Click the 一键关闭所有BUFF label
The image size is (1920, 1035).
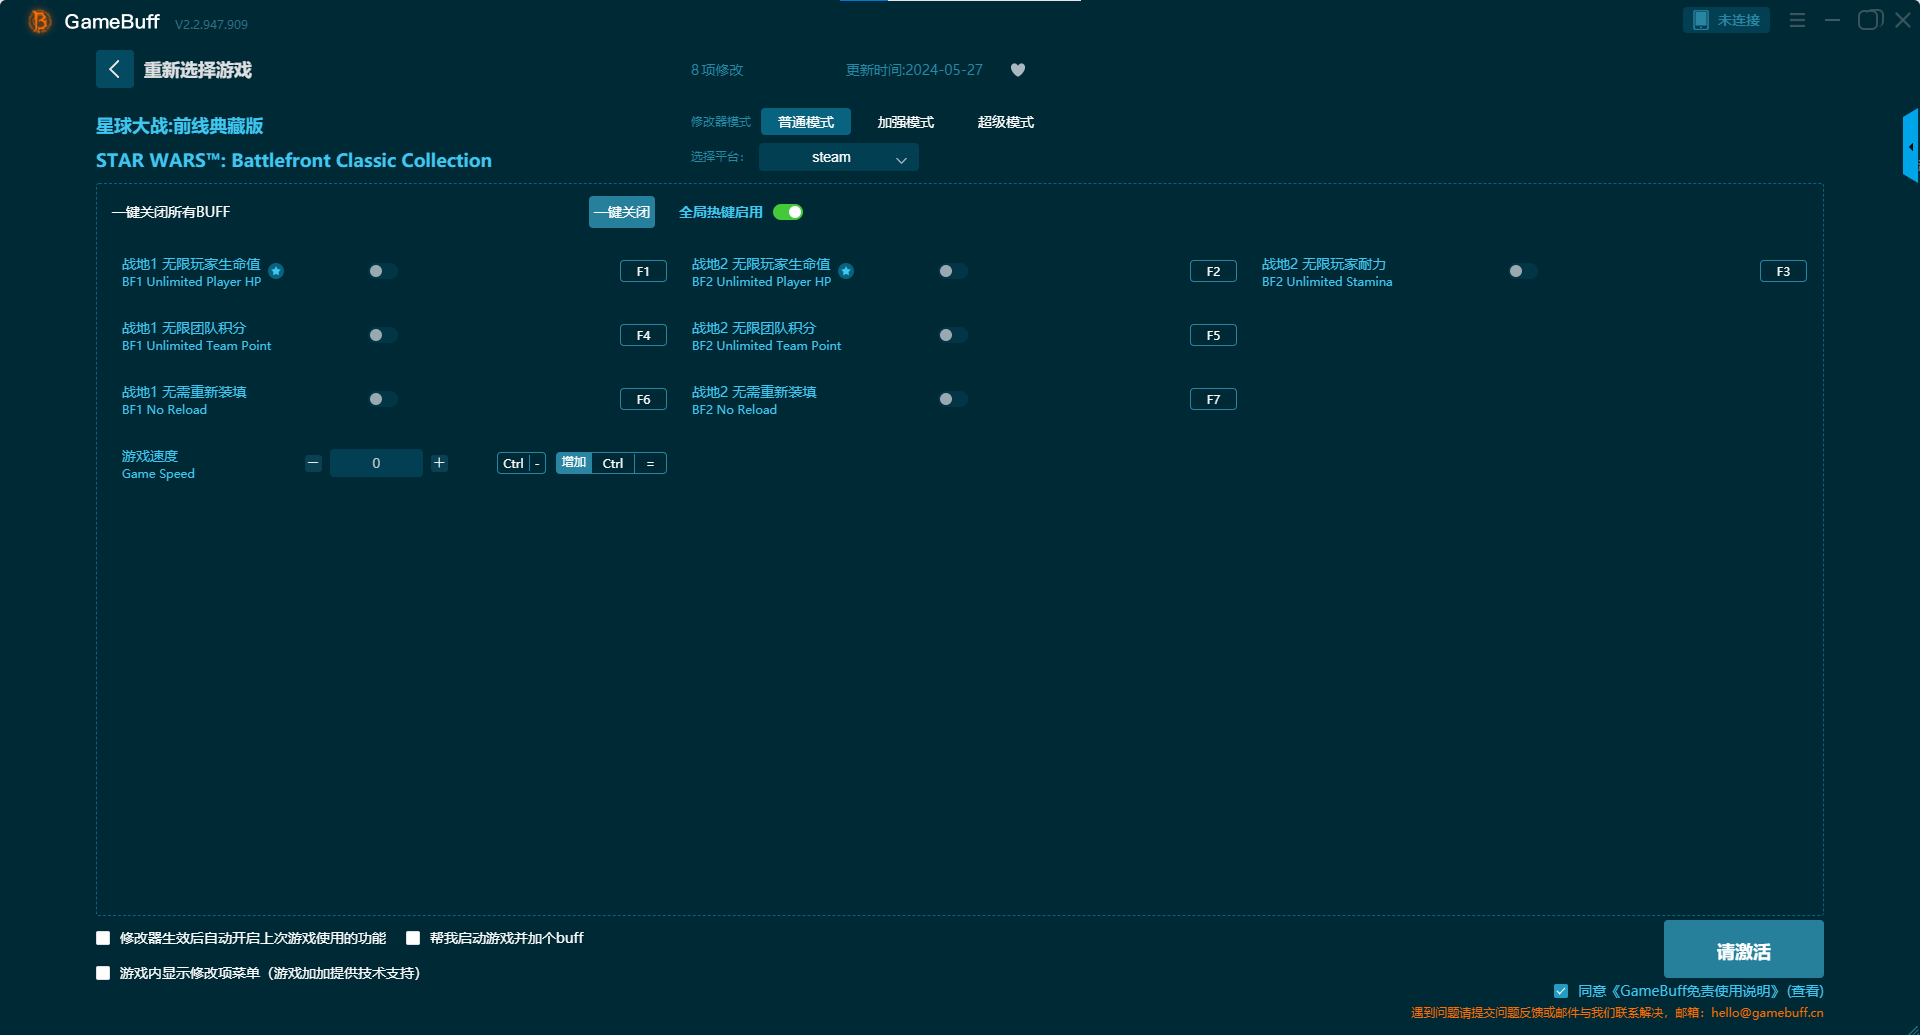point(171,212)
